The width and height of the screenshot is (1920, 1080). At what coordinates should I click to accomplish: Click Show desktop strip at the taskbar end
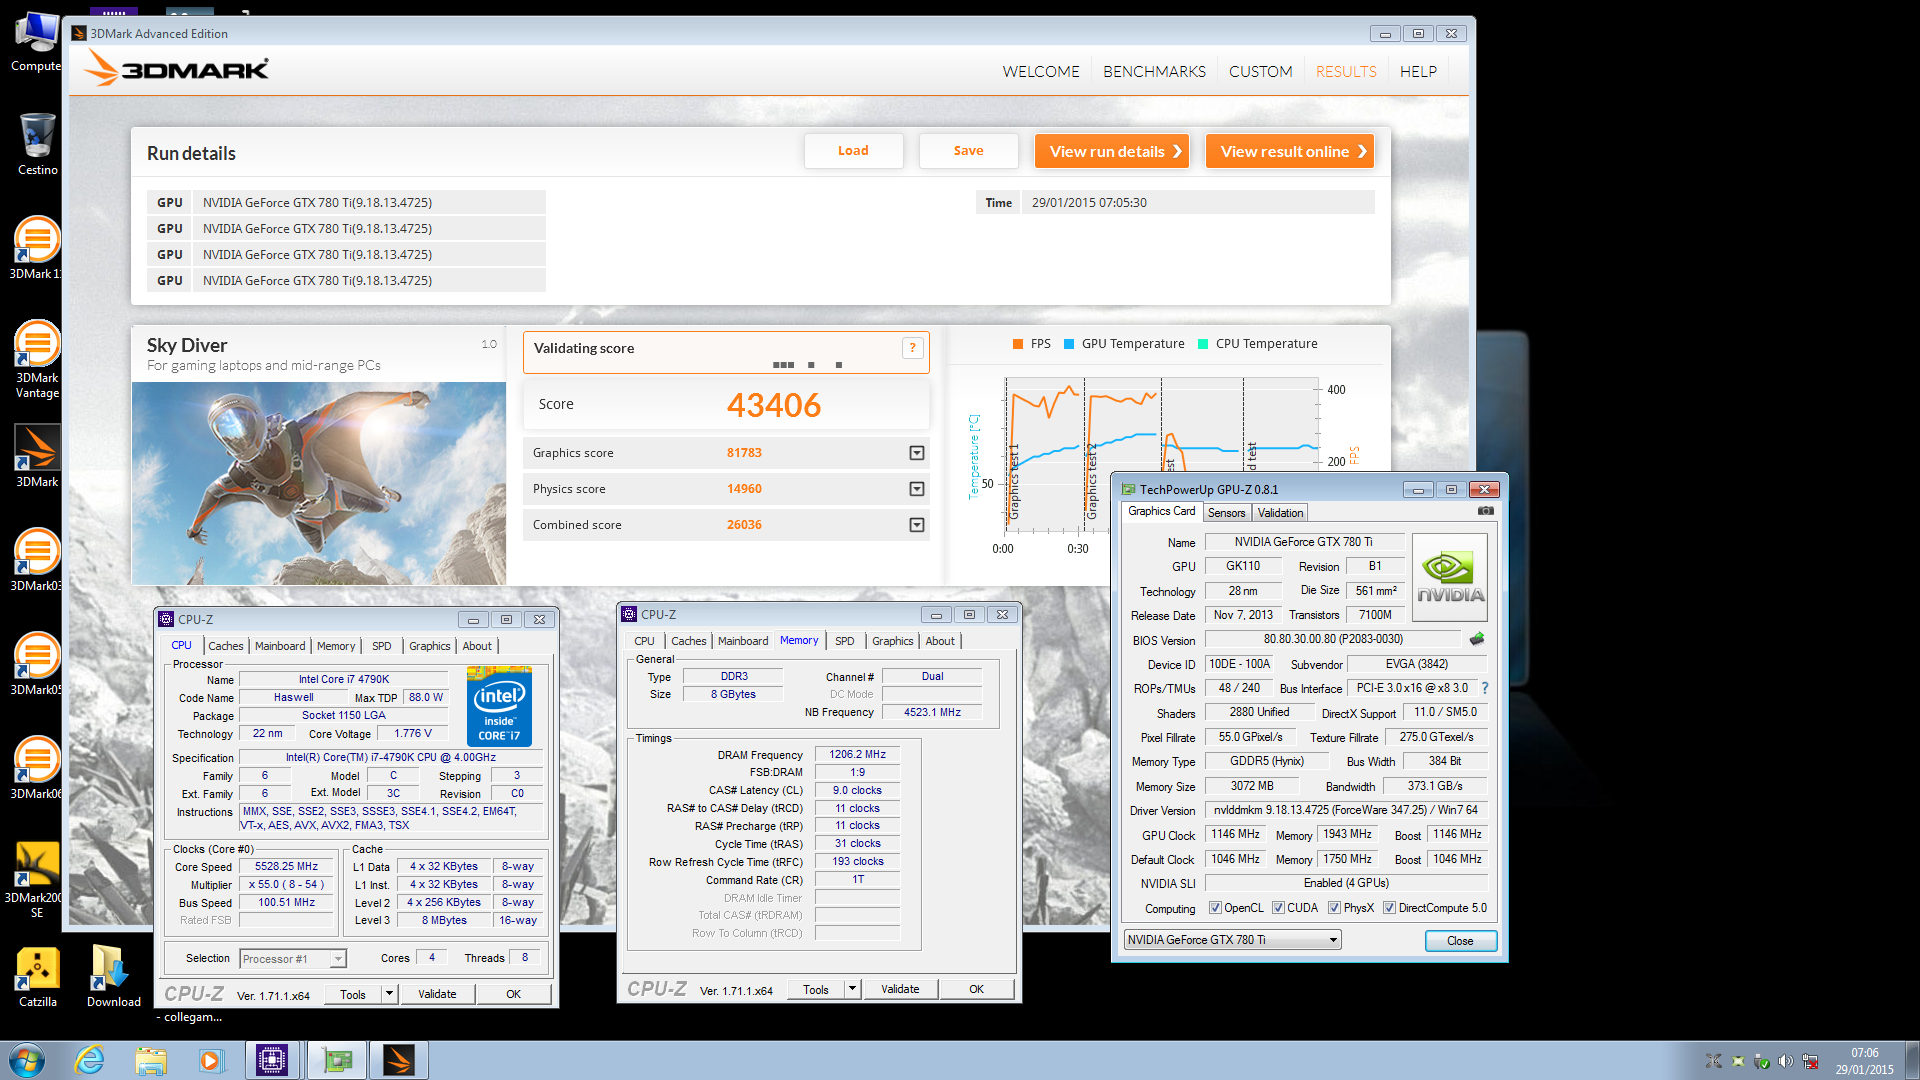[x=1912, y=1060]
